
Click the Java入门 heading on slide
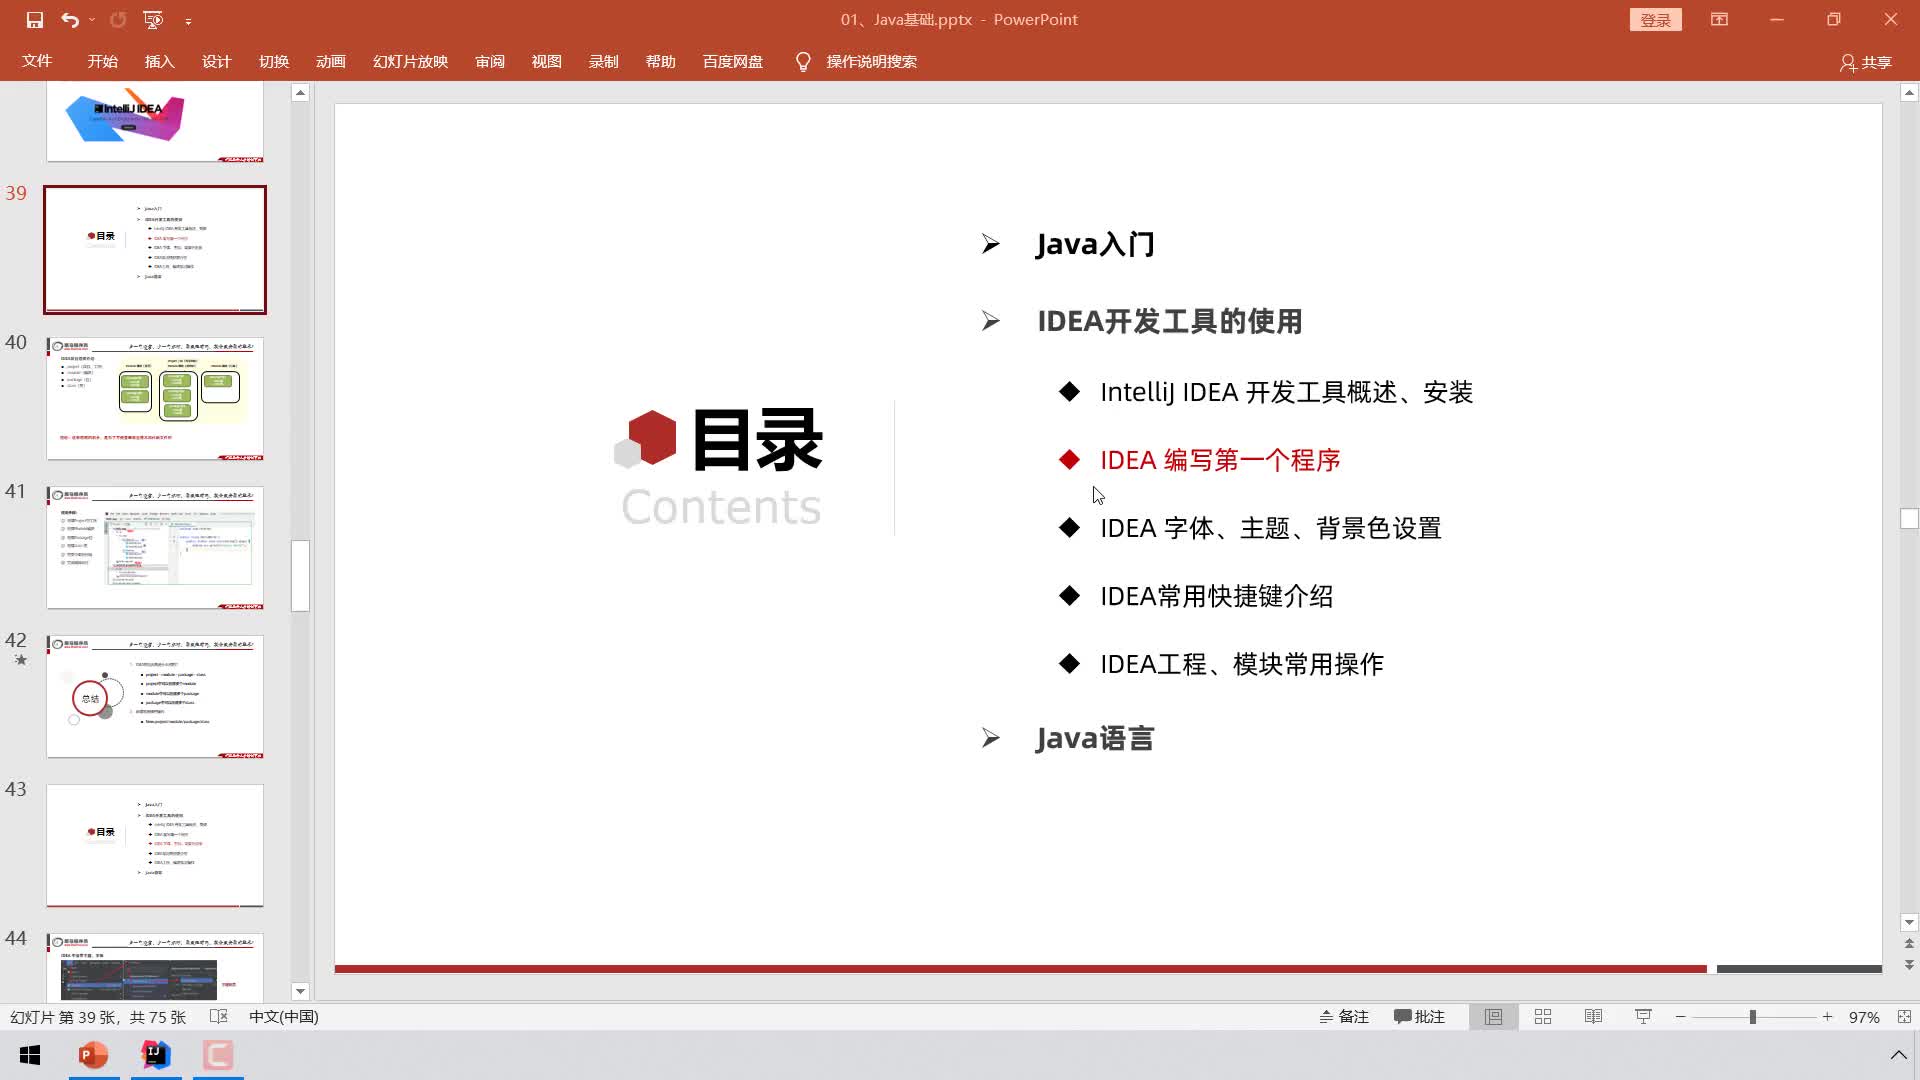tap(1095, 244)
